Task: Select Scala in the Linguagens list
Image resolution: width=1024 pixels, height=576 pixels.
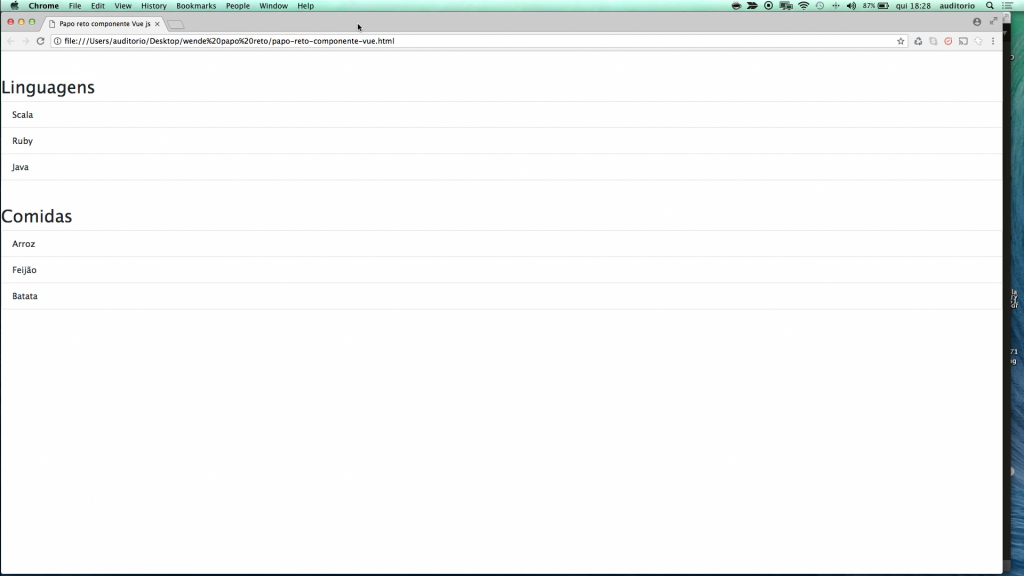Action: tap(20, 114)
